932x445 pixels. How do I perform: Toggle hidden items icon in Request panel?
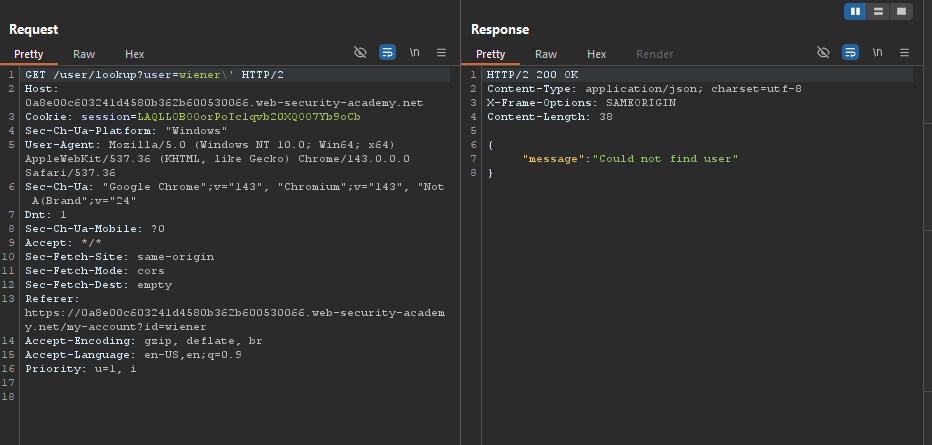[360, 52]
